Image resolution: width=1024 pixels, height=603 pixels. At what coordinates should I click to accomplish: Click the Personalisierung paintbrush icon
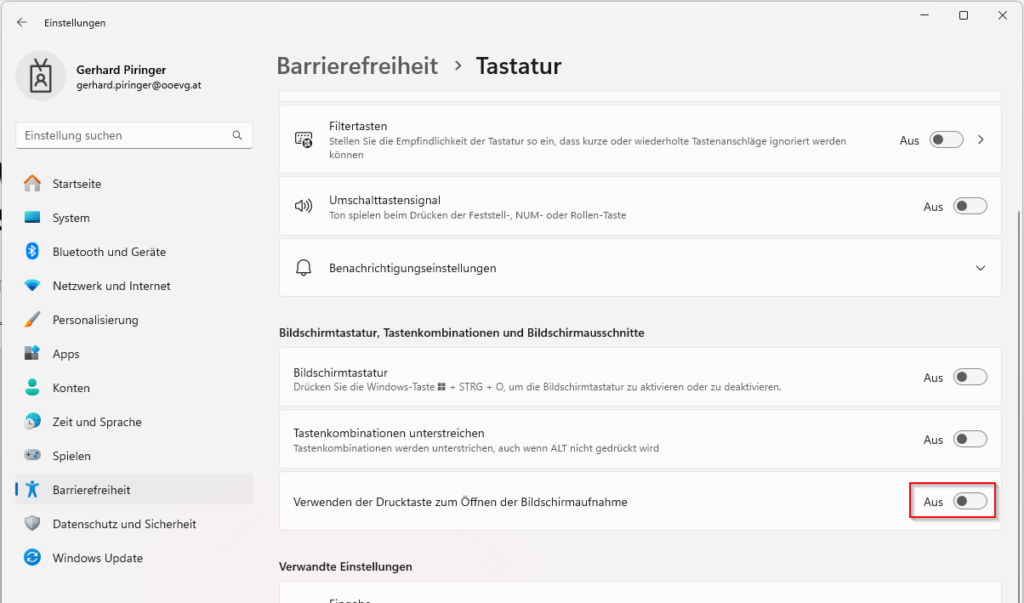pos(33,320)
